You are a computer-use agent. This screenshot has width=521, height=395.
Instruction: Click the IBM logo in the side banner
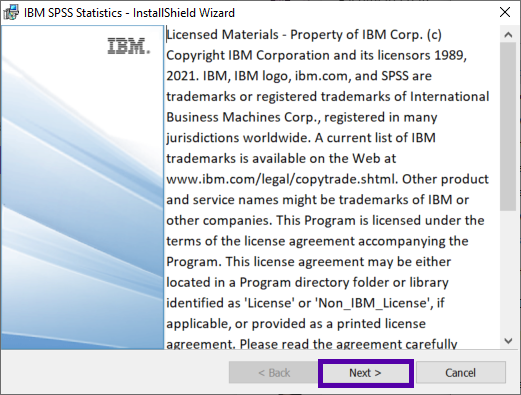[129, 46]
